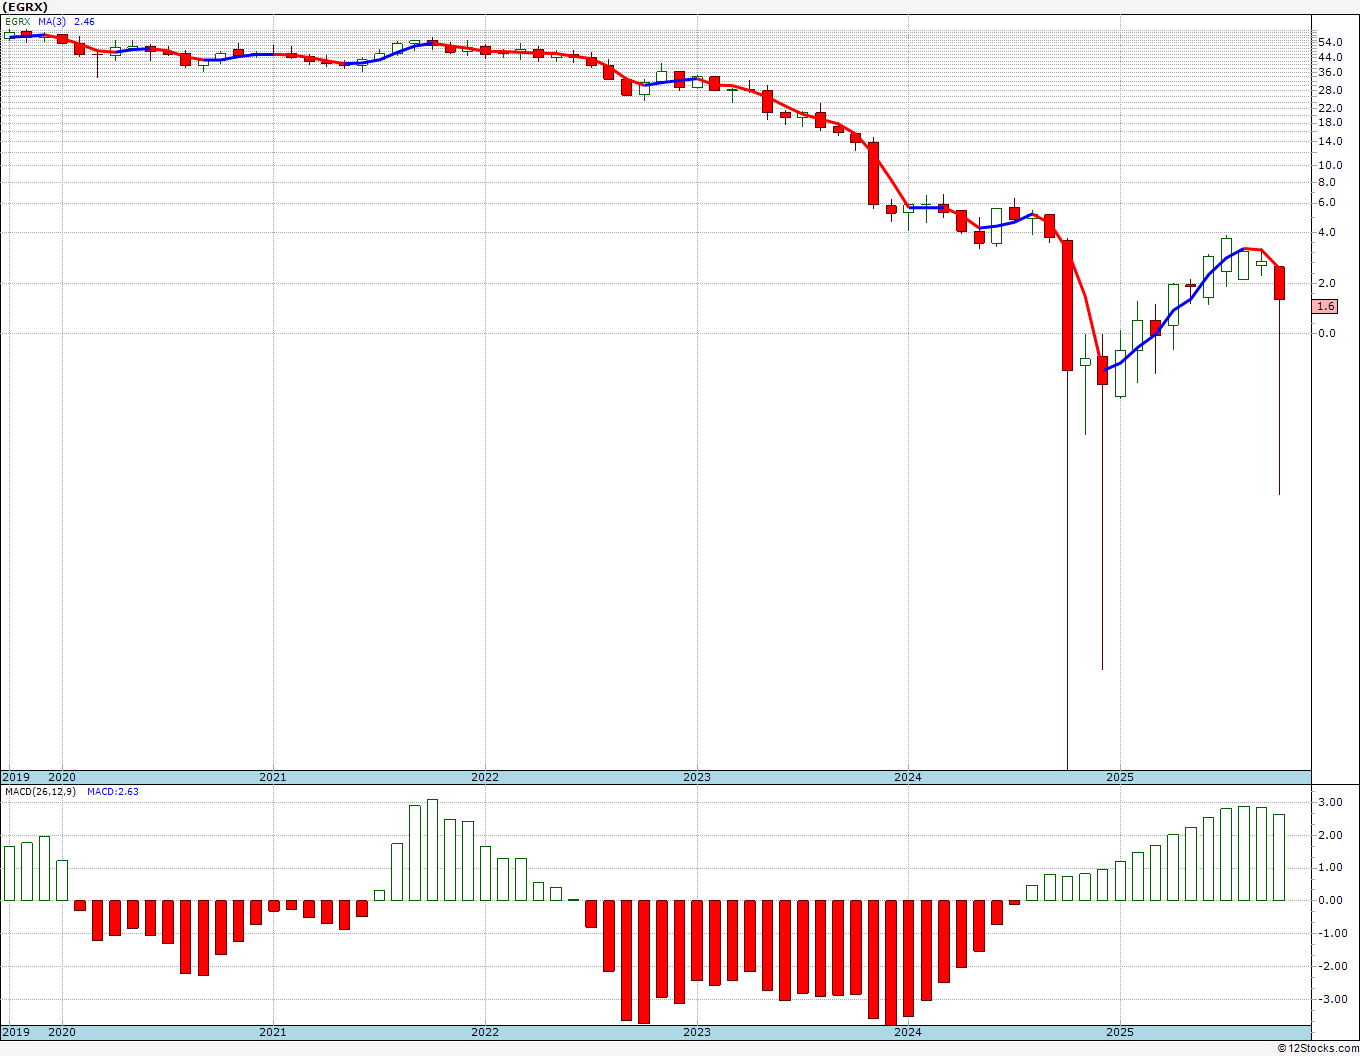
Task: Click the 3.00 MACD axis label
Action: (x=1329, y=802)
